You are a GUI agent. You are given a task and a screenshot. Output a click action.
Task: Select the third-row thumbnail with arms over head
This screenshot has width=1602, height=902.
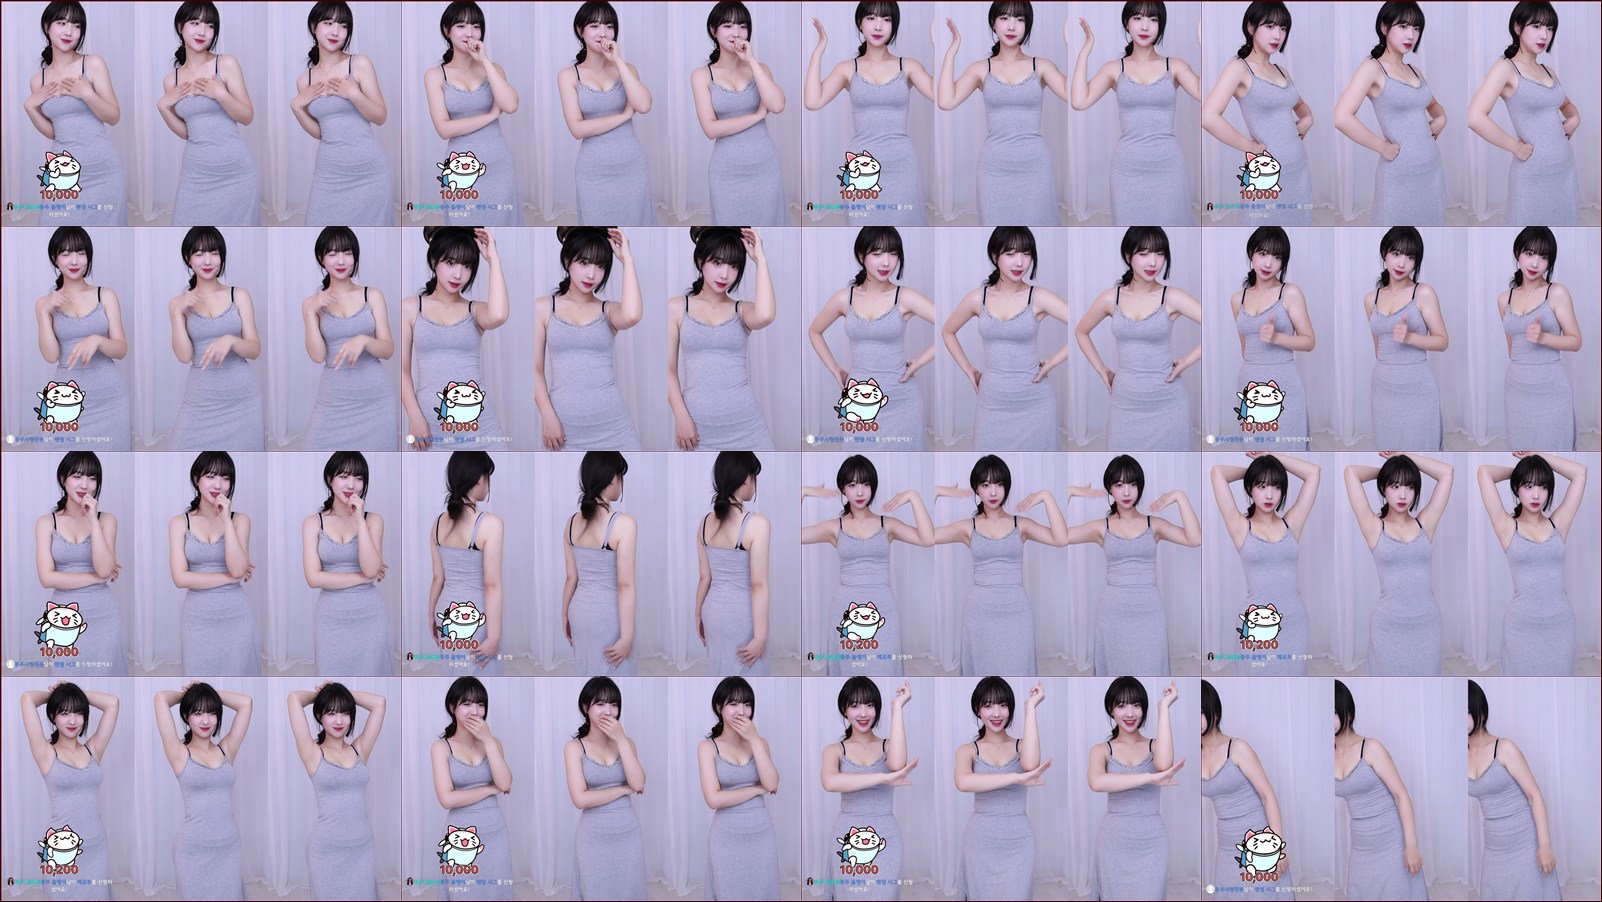click(1401, 563)
